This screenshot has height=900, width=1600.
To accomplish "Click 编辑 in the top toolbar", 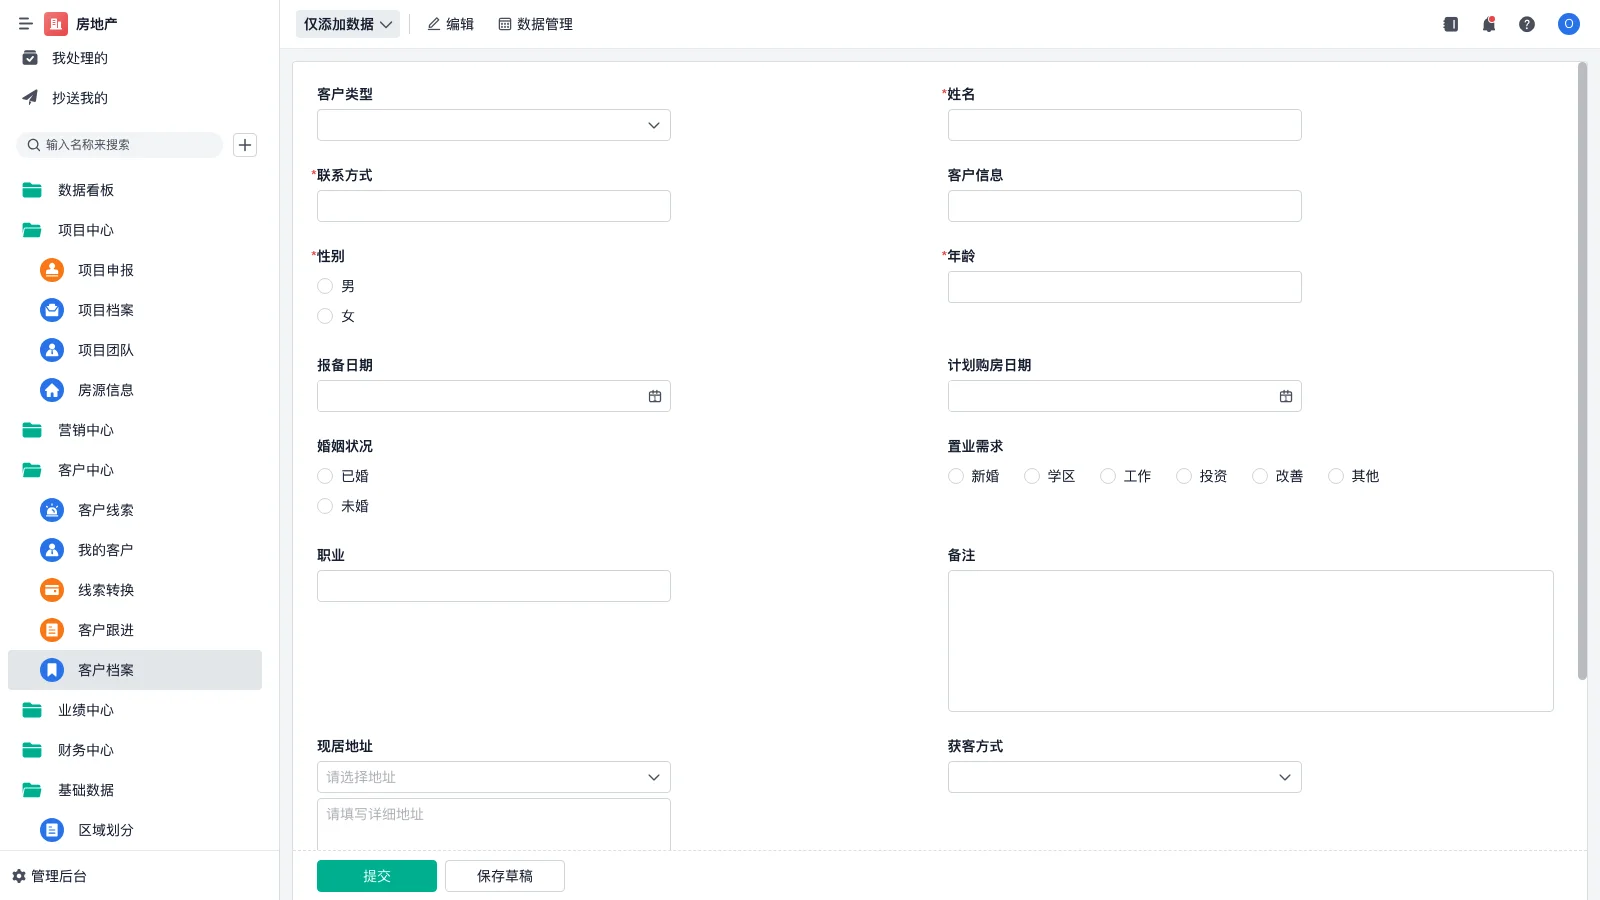I will click(450, 24).
